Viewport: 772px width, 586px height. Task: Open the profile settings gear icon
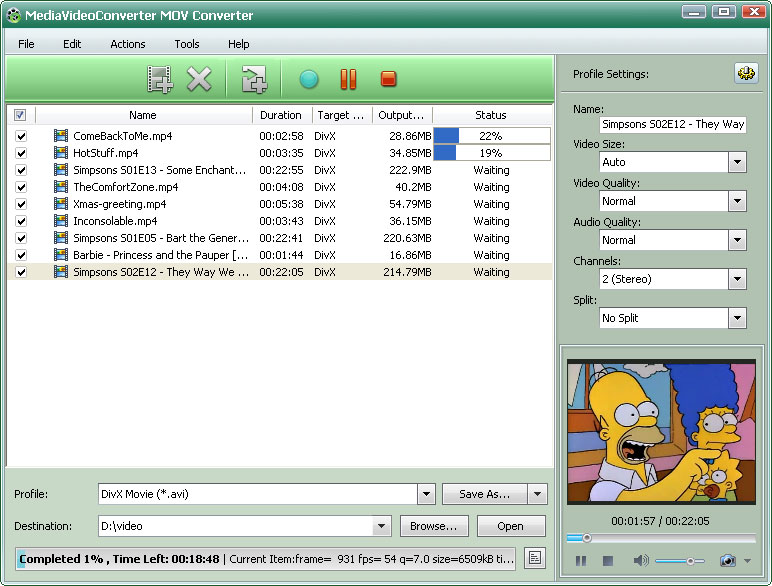[x=746, y=74]
